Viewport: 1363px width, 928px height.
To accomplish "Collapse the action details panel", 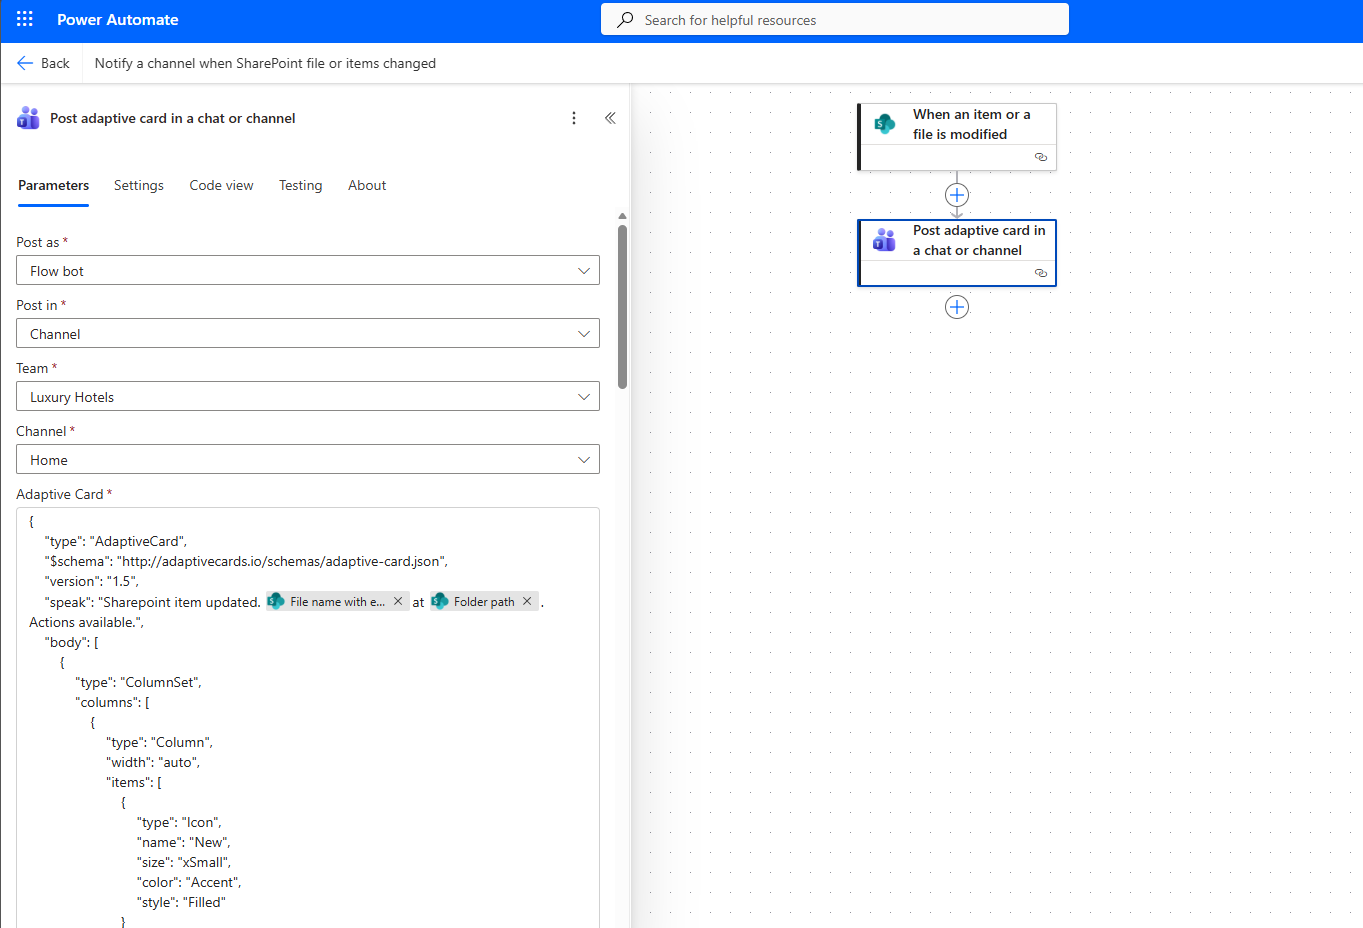I will click(x=610, y=118).
